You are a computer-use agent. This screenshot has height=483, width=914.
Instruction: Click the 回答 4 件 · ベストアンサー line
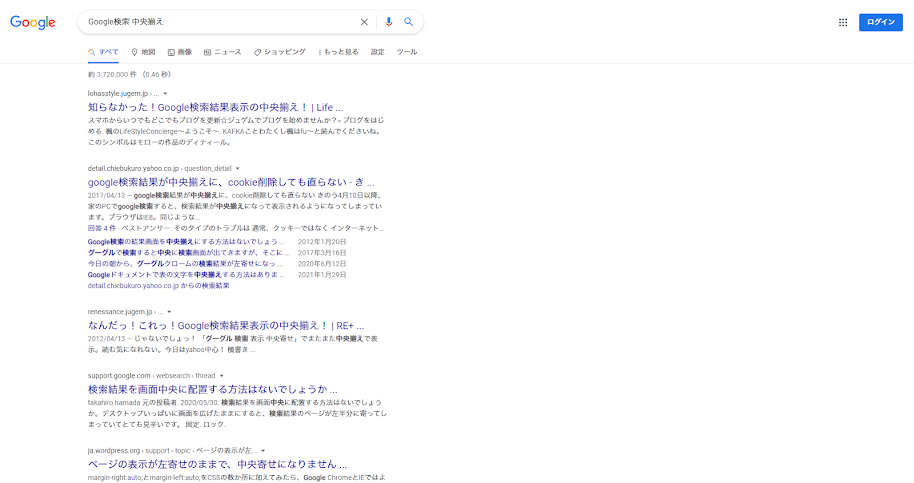pos(235,228)
